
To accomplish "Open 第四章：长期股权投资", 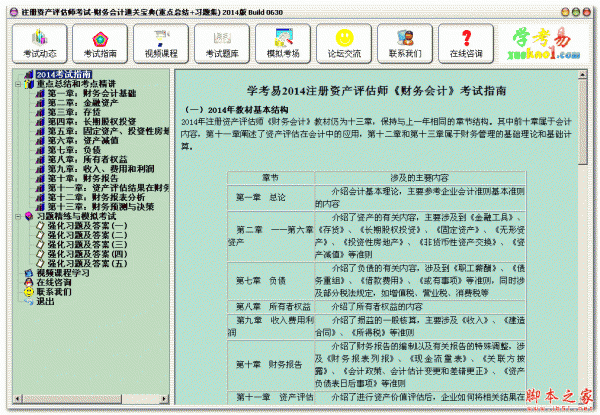I will (x=92, y=122).
